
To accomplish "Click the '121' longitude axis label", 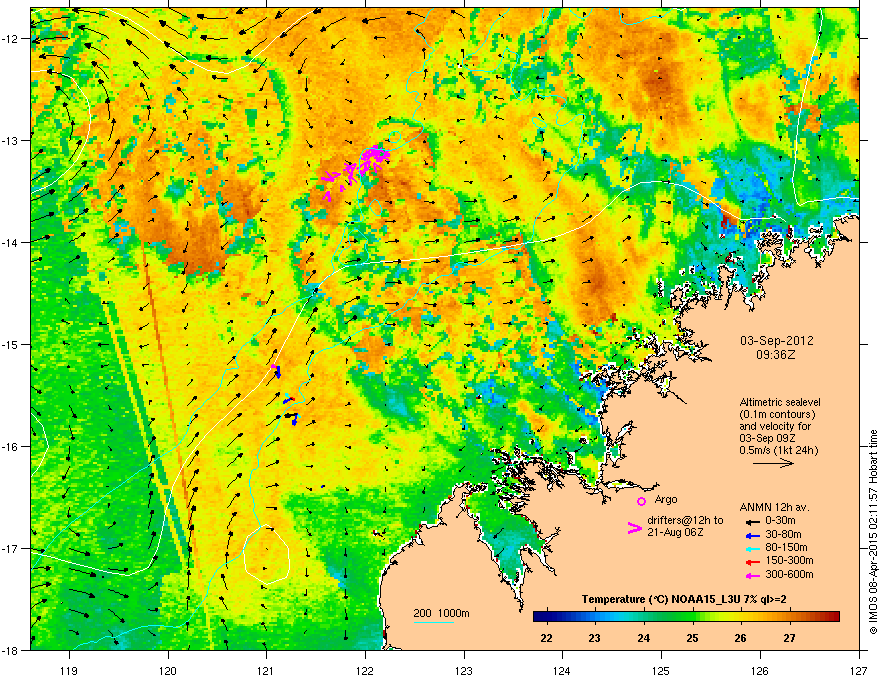I will pos(266,670).
